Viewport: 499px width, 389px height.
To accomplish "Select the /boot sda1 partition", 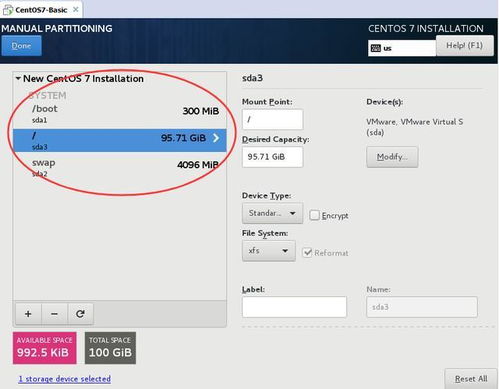I will 120,114.
